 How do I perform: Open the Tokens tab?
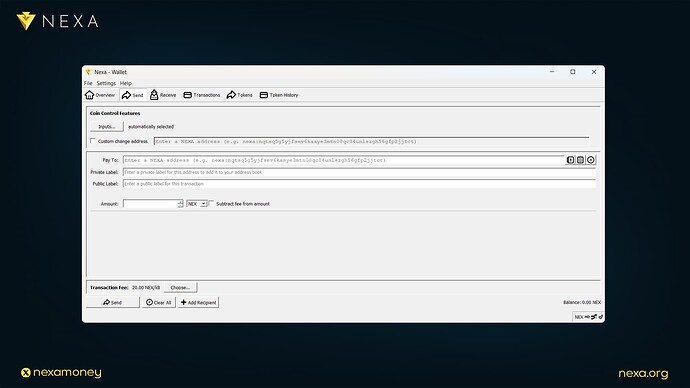click(x=240, y=95)
